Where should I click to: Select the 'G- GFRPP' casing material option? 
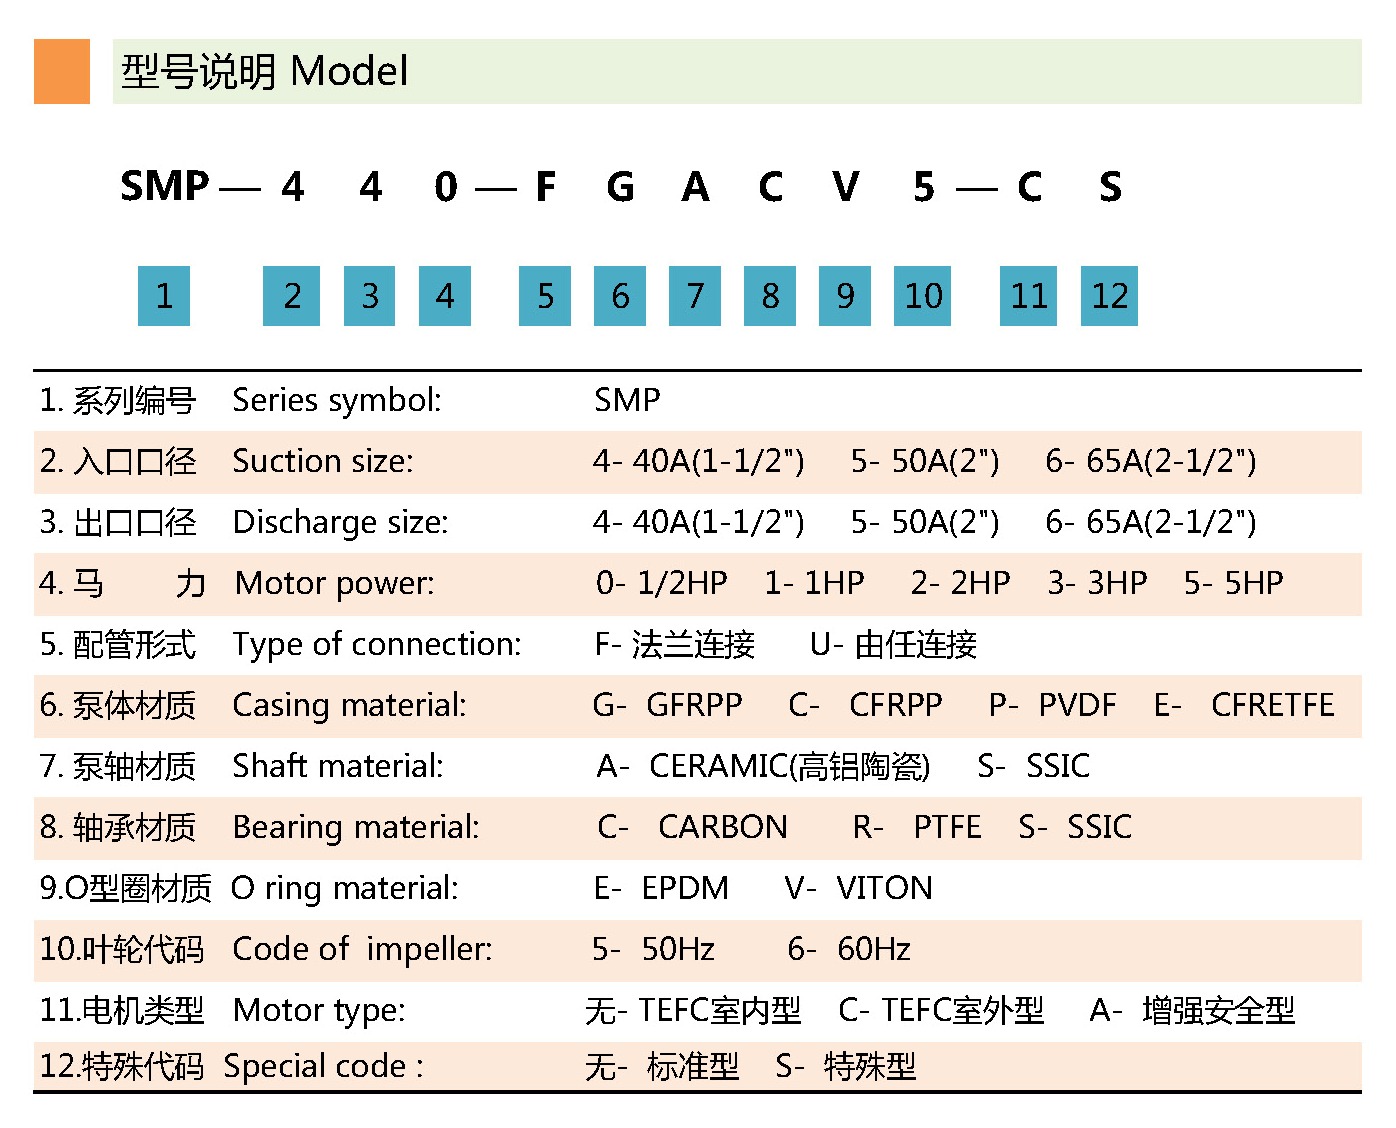(667, 705)
